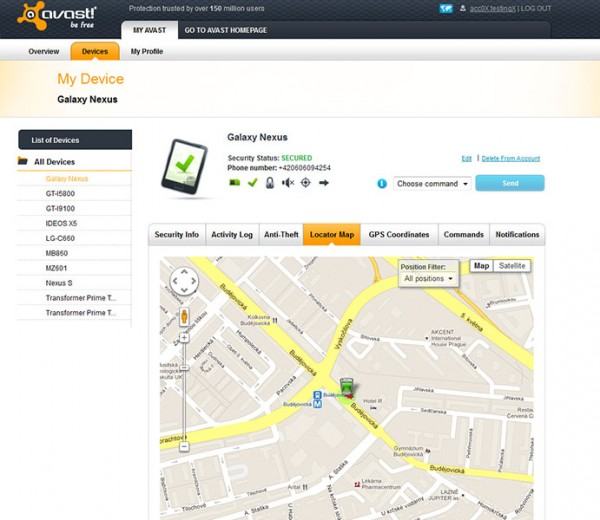The height and width of the screenshot is (520, 600).
Task: Zoom in the map with plus button
Action: pos(184,337)
